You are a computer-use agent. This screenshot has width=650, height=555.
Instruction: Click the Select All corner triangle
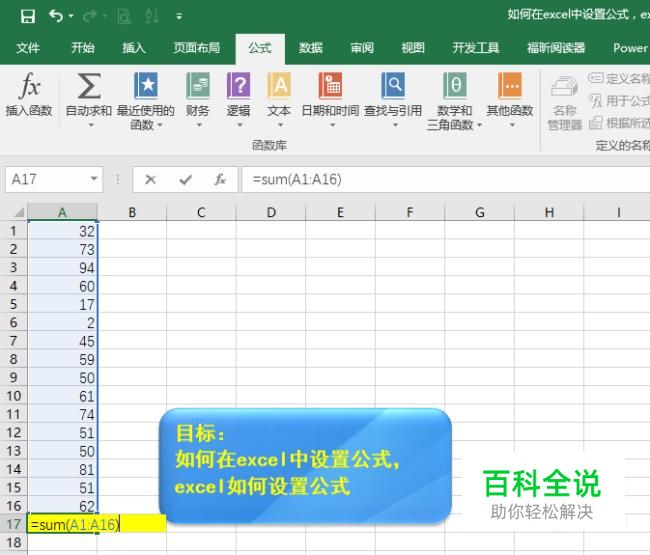[19, 213]
